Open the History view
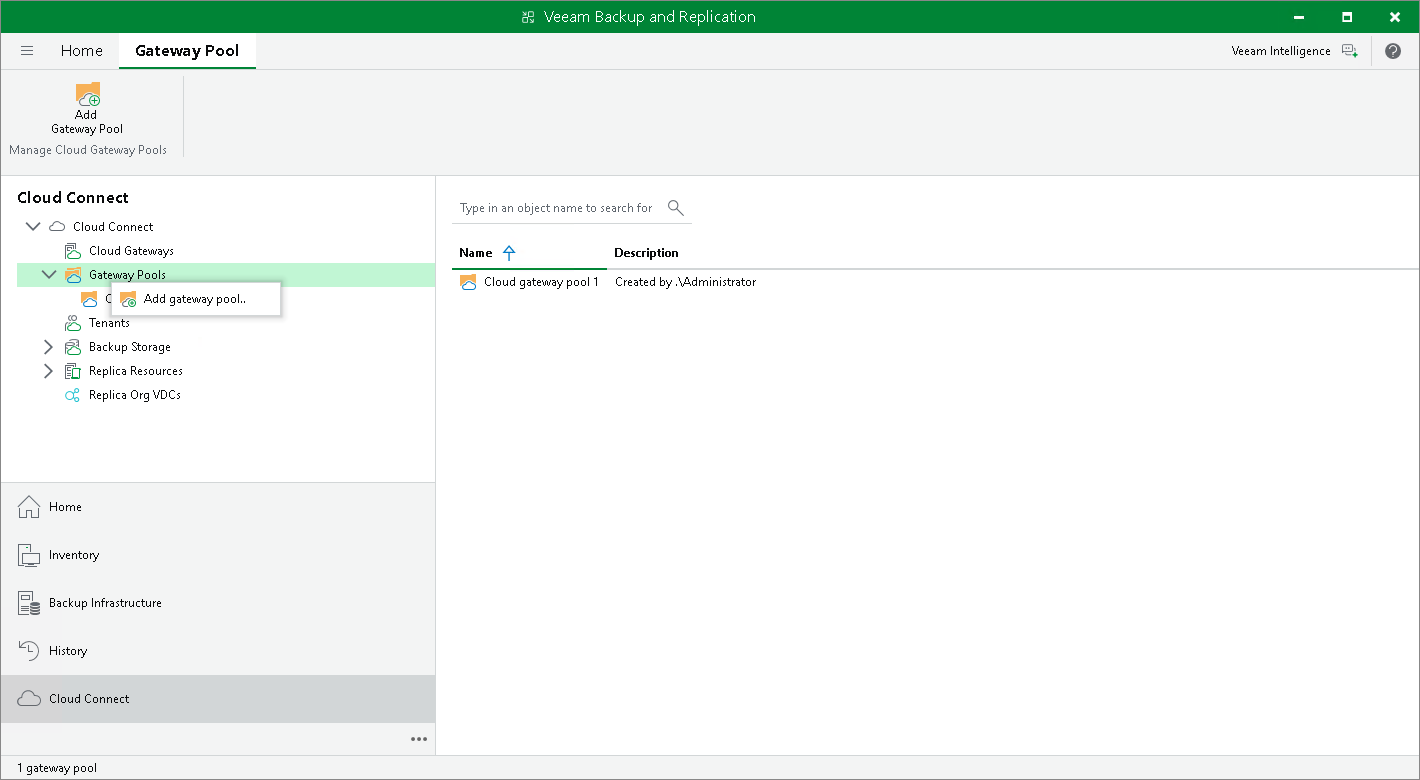The height and width of the screenshot is (780, 1420). tap(218, 651)
